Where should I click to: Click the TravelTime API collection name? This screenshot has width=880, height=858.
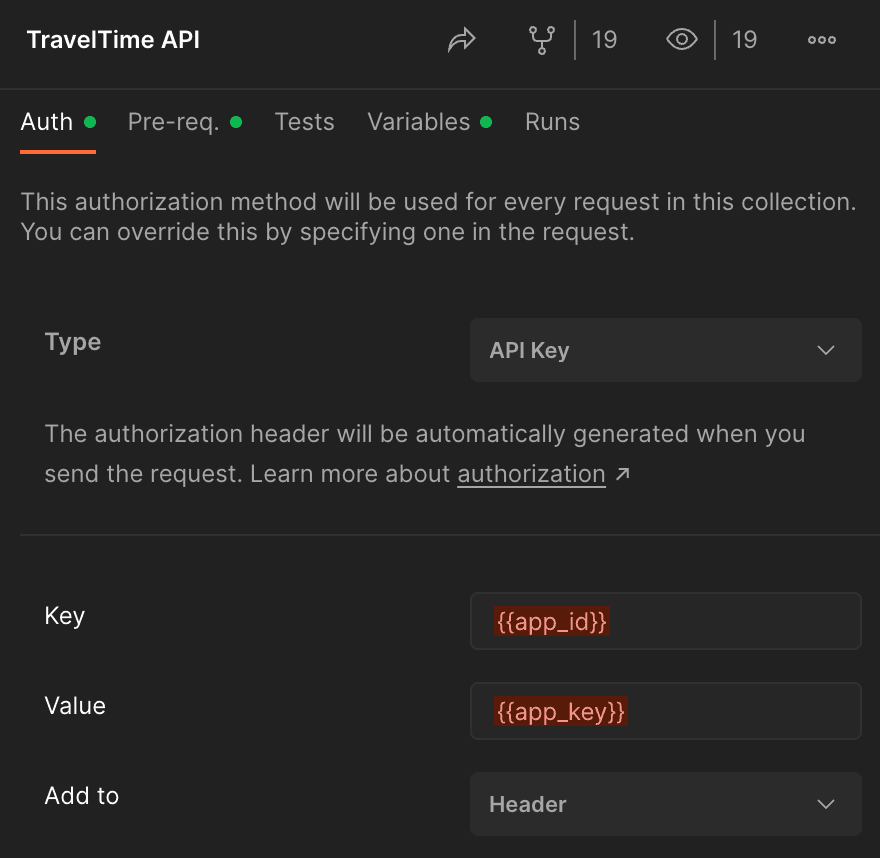tap(113, 40)
